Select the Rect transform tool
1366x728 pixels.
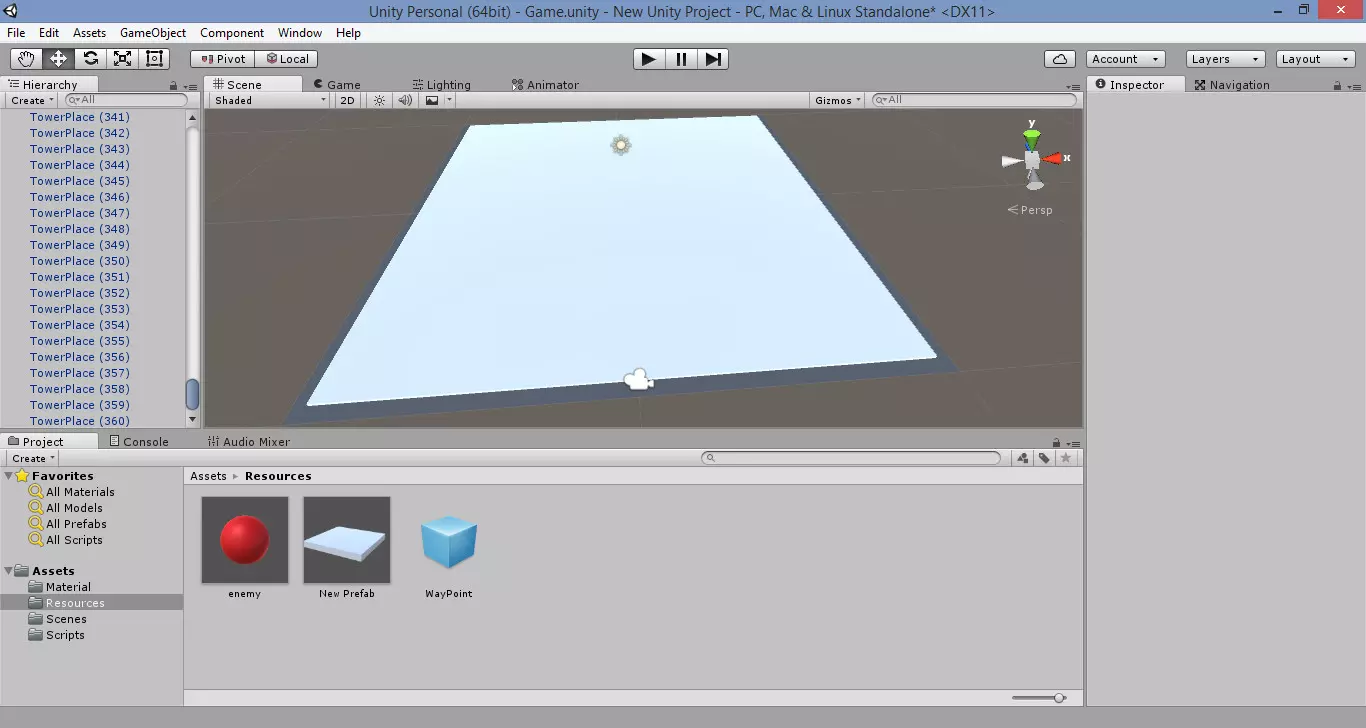click(x=154, y=59)
